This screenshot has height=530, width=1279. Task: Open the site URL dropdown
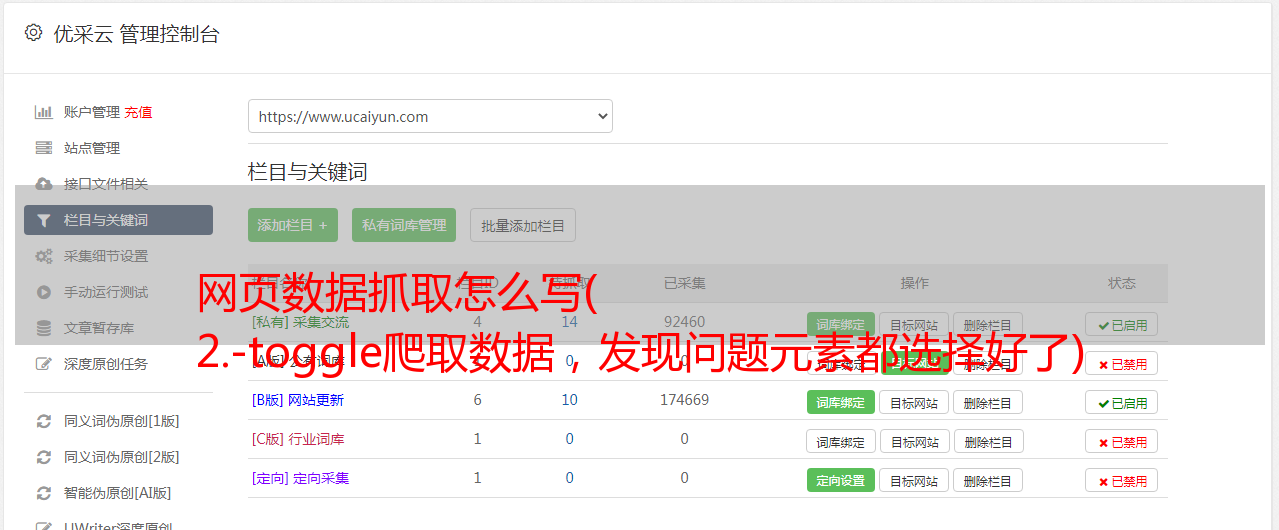(430, 116)
